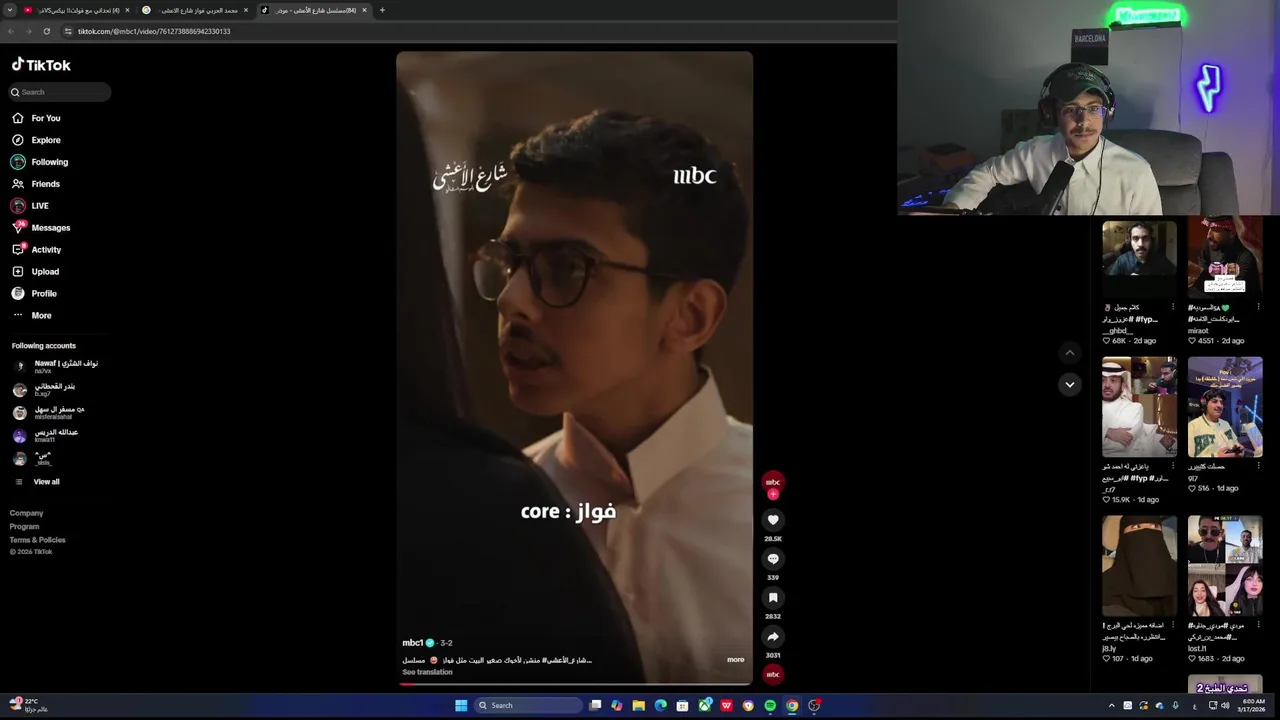
Task: Close the active TikTok tab
Action: pos(364,10)
